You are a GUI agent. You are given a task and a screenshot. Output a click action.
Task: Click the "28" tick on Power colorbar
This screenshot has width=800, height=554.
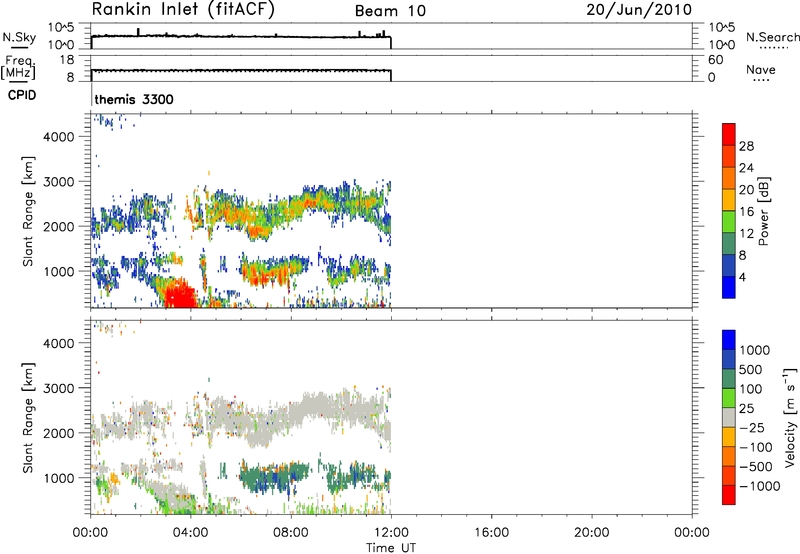click(746, 146)
